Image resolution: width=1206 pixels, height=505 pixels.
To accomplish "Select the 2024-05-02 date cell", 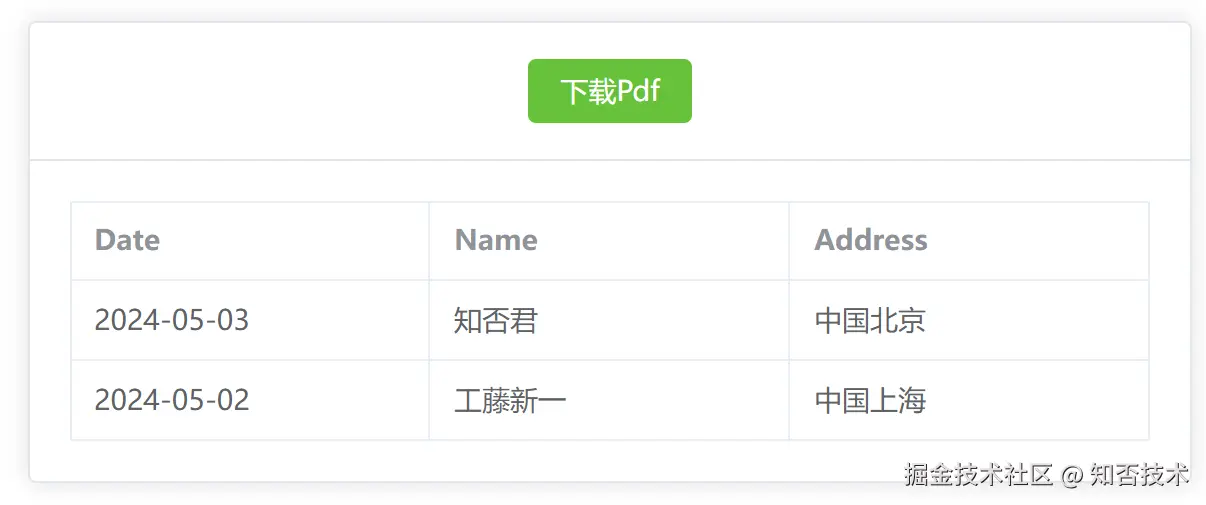I will pos(171,400).
